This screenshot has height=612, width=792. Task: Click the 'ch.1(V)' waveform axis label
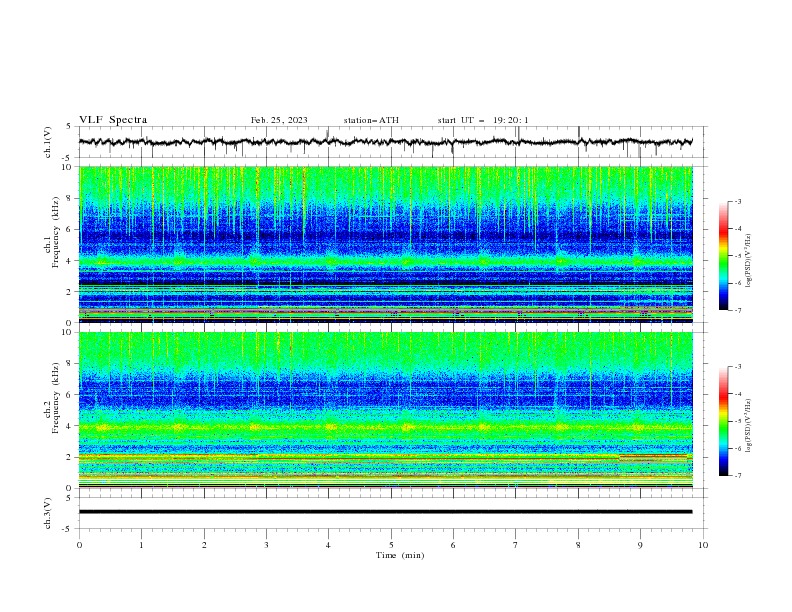click(48, 142)
